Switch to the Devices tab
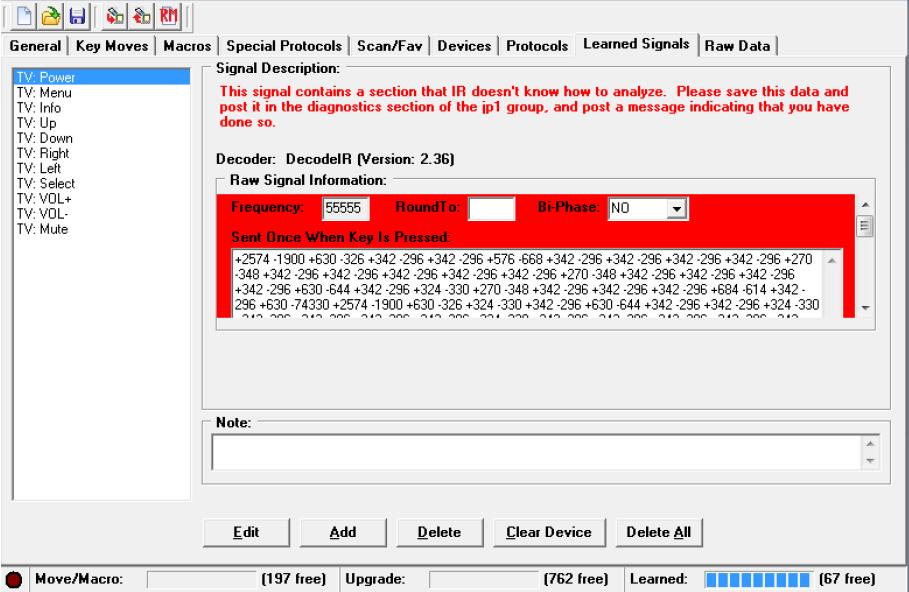The height and width of the screenshot is (592, 909). tap(464, 46)
